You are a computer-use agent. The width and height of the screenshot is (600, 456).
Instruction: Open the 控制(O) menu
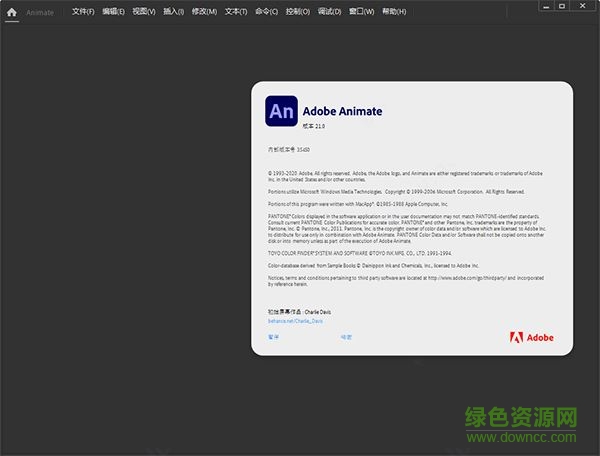pyautogui.click(x=298, y=12)
